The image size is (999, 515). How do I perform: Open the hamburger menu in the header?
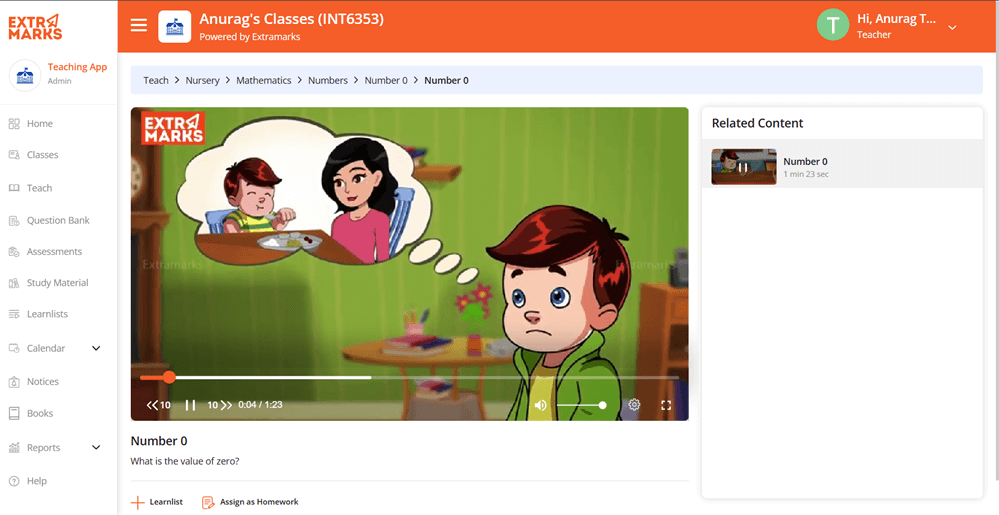(138, 25)
